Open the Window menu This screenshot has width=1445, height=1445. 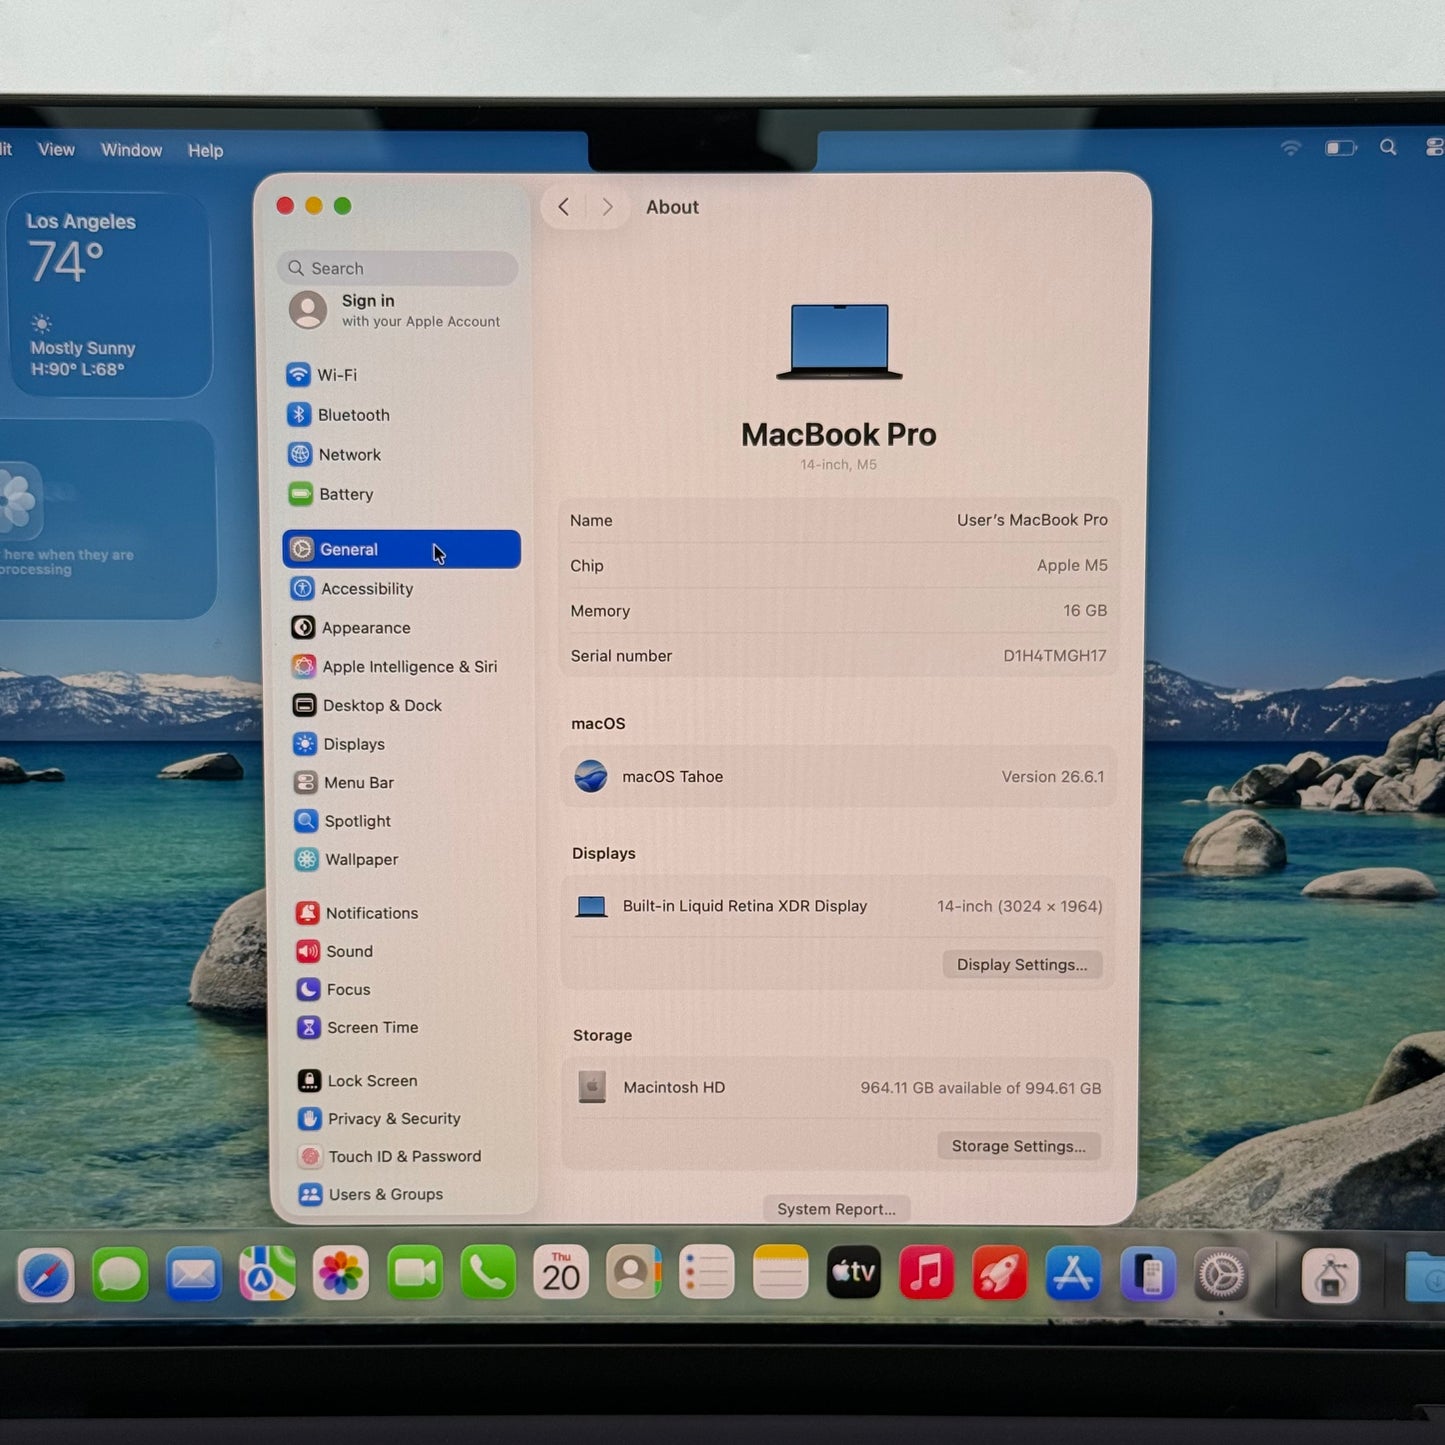(131, 150)
